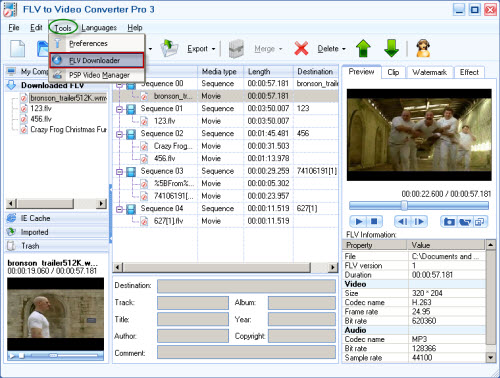Click the Sequence 03 film icon
The width and height of the screenshot is (500, 378).
tap(131, 171)
